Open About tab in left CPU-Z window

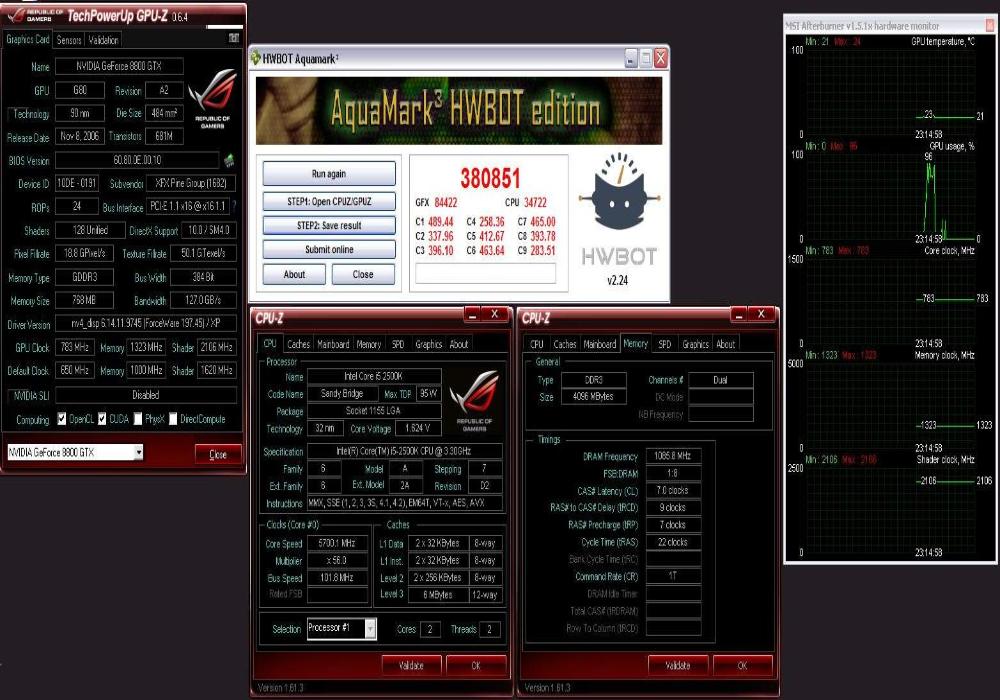[459, 344]
